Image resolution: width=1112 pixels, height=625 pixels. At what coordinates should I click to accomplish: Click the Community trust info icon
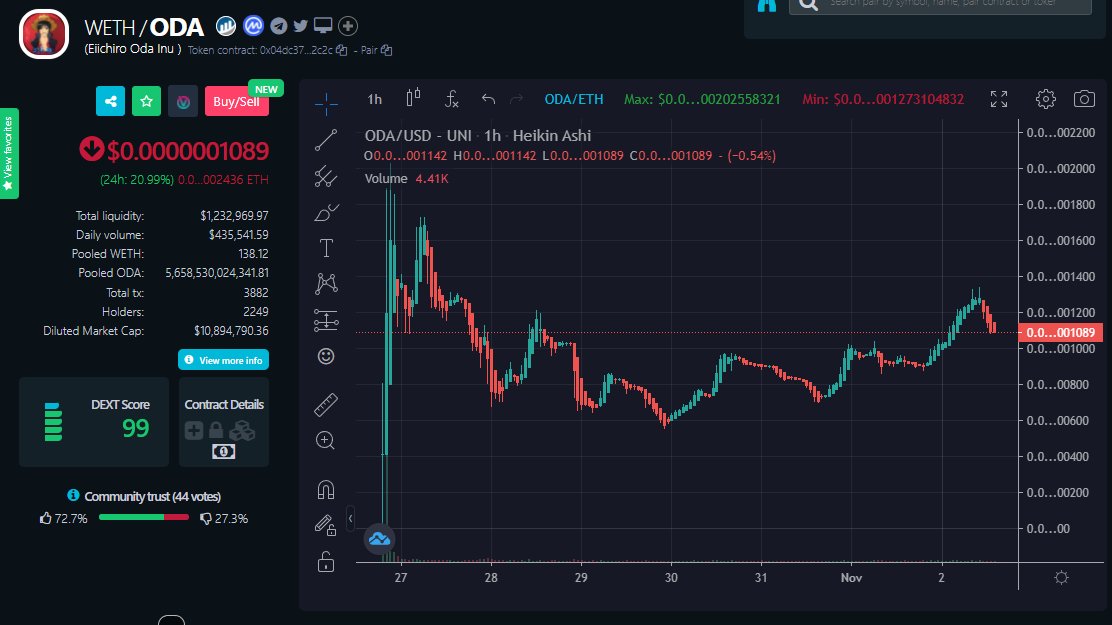click(x=73, y=495)
